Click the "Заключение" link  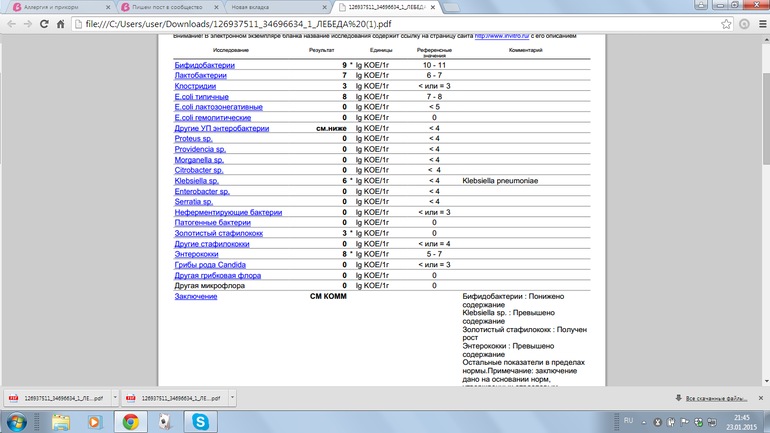click(196, 296)
